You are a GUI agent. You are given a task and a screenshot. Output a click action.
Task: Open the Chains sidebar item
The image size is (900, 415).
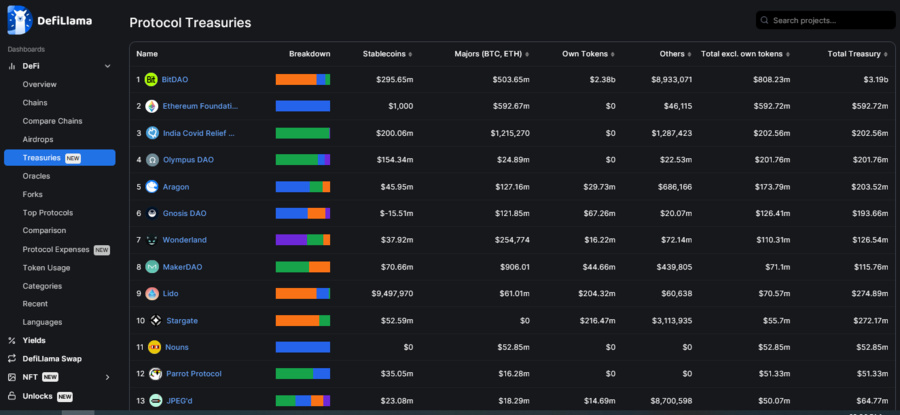pos(35,103)
